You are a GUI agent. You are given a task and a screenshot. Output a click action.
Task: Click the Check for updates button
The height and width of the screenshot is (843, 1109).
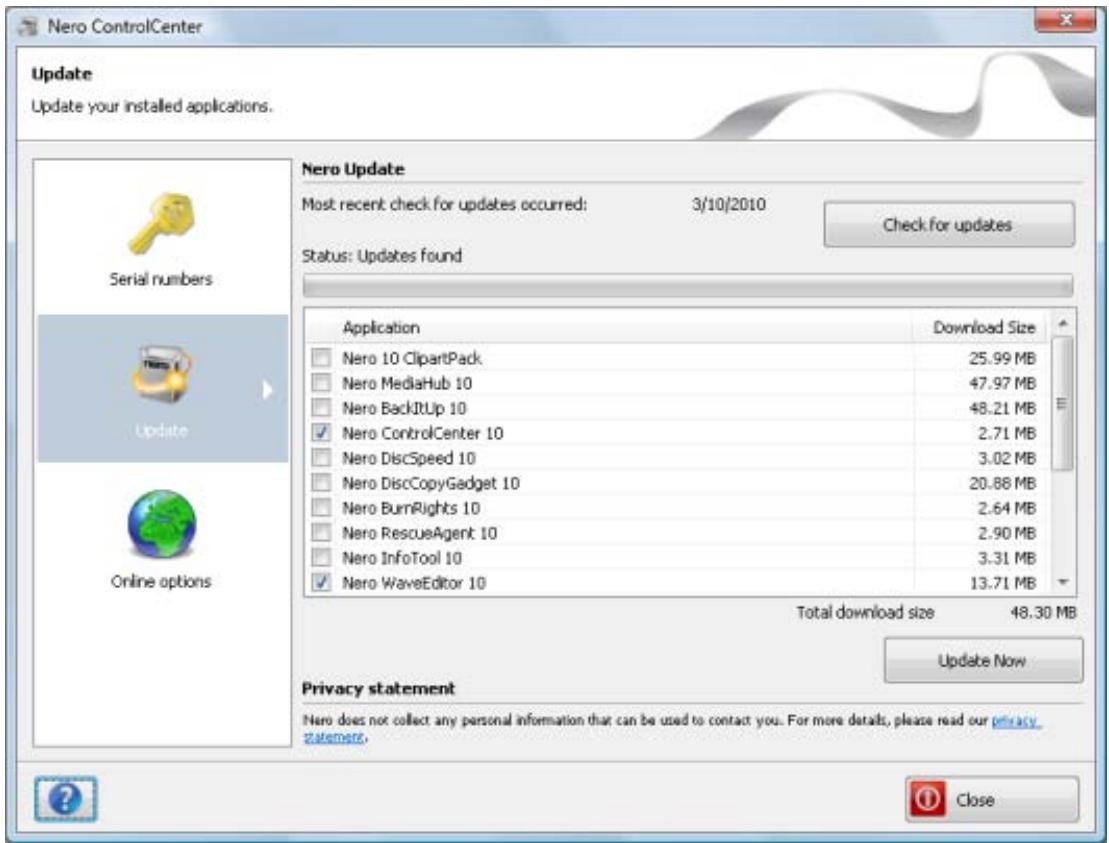948,225
